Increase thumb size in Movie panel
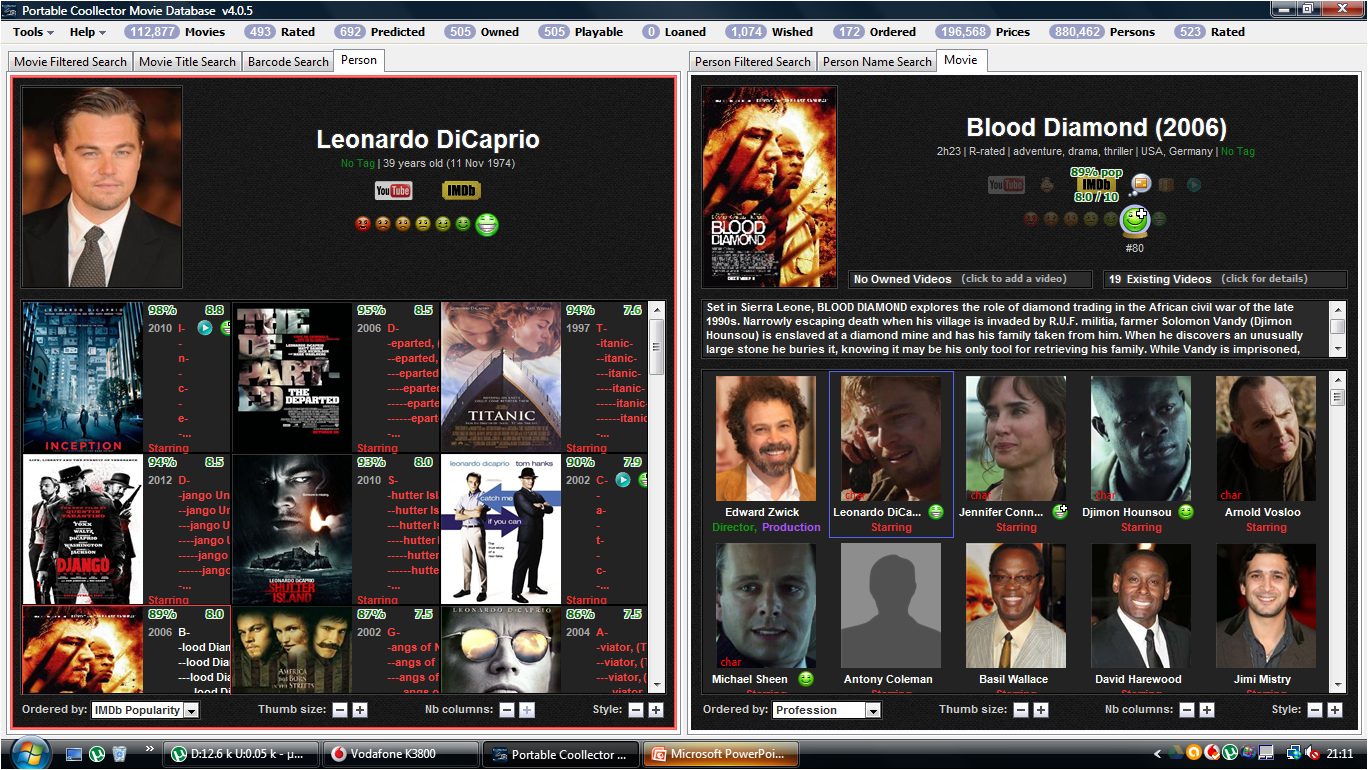Viewport: 1368px width, 770px height. click(1041, 710)
